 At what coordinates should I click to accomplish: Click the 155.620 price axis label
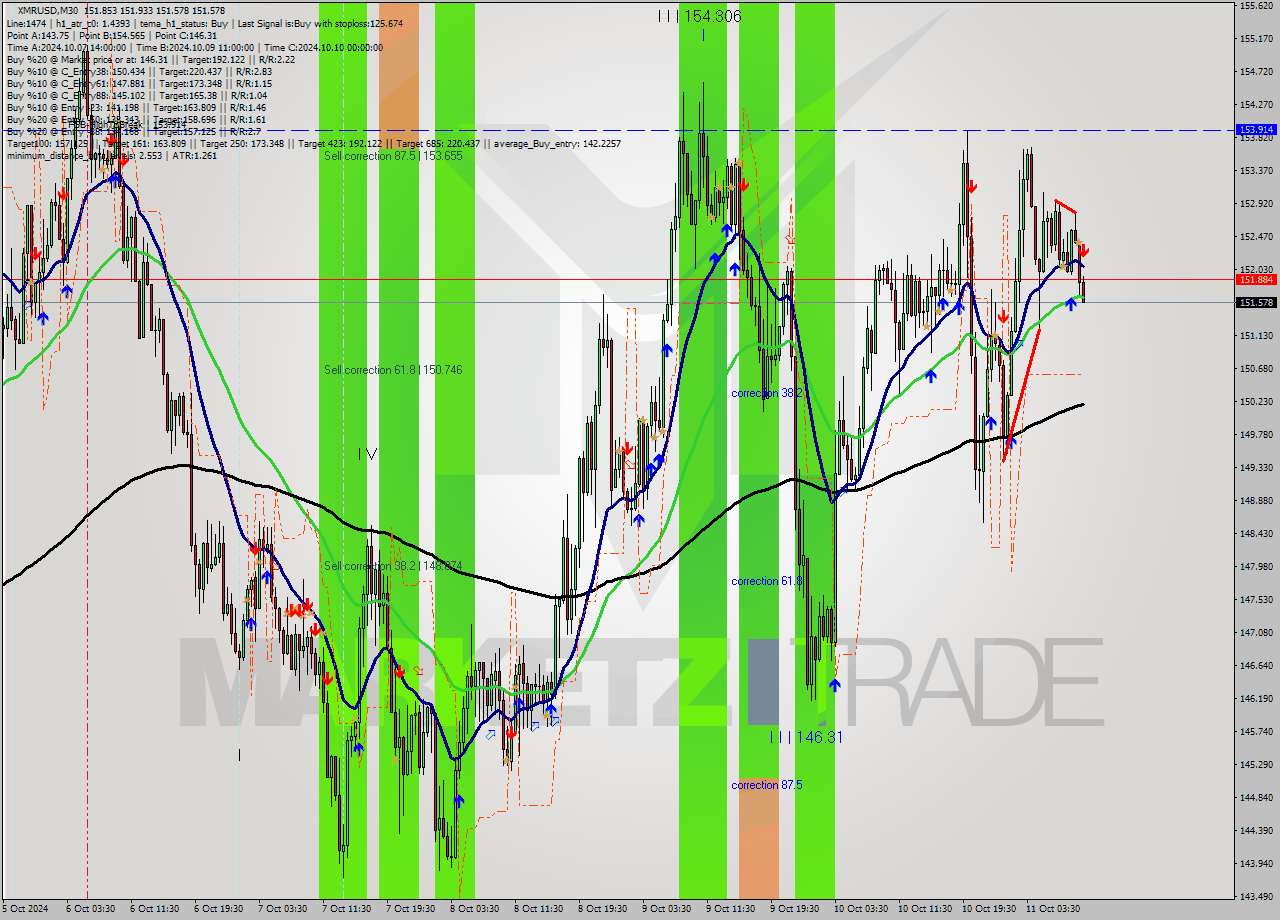point(1255,6)
